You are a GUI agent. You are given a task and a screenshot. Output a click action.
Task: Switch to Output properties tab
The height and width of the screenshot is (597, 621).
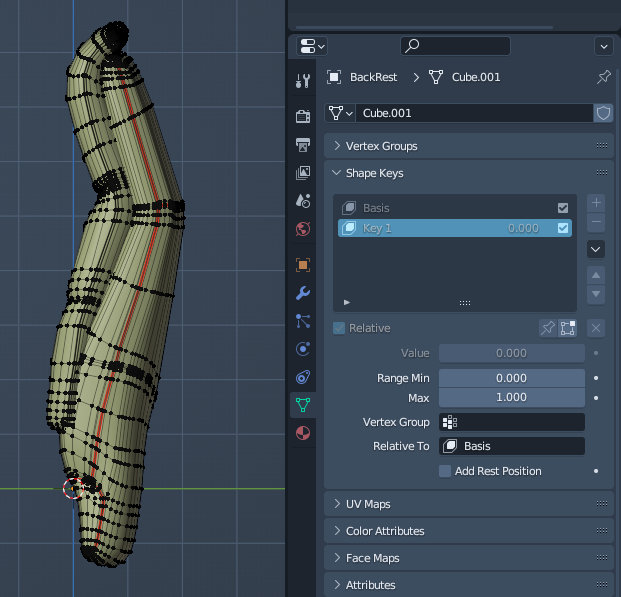pyautogui.click(x=304, y=145)
